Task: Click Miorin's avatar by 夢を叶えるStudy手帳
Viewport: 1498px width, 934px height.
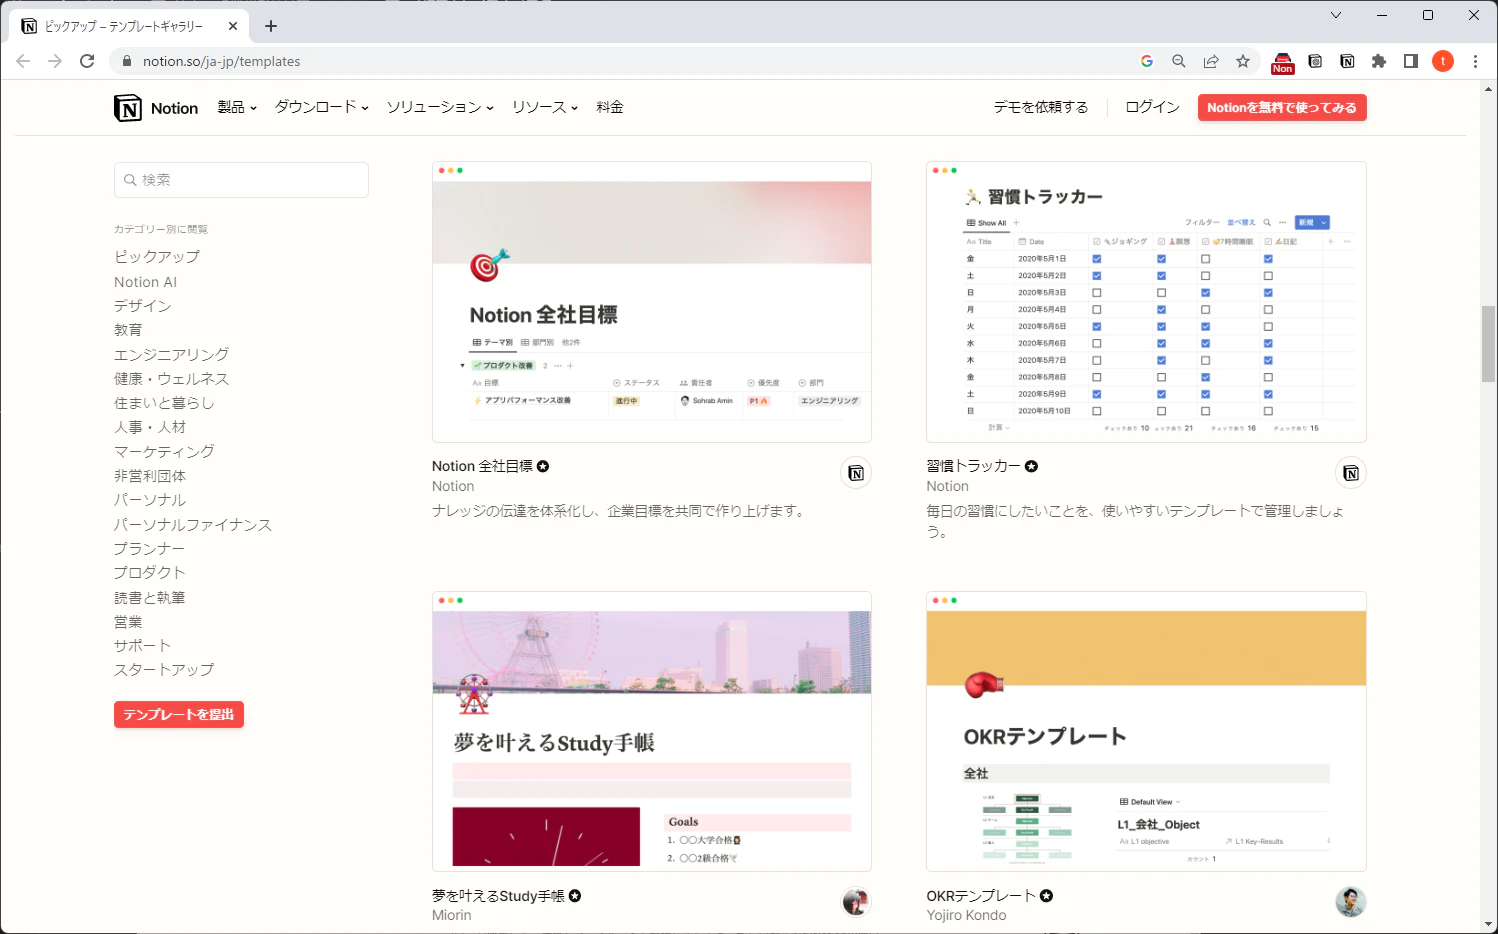Action: 856,902
